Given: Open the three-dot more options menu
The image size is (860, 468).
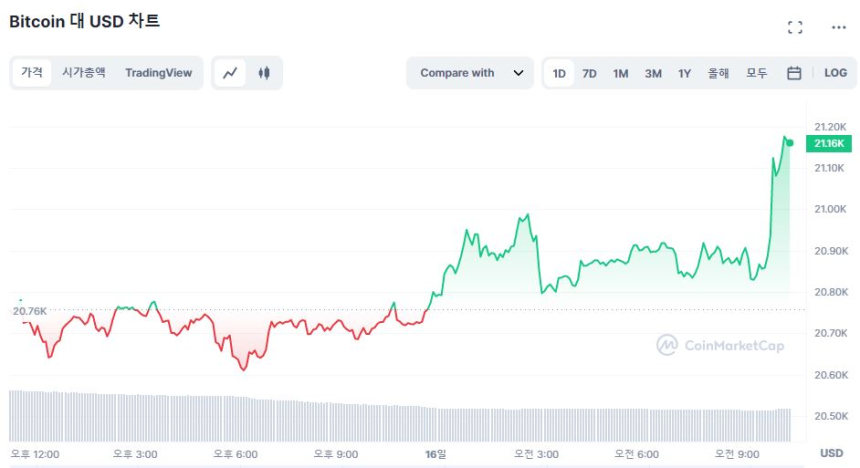Looking at the screenshot, I should tap(838, 27).
